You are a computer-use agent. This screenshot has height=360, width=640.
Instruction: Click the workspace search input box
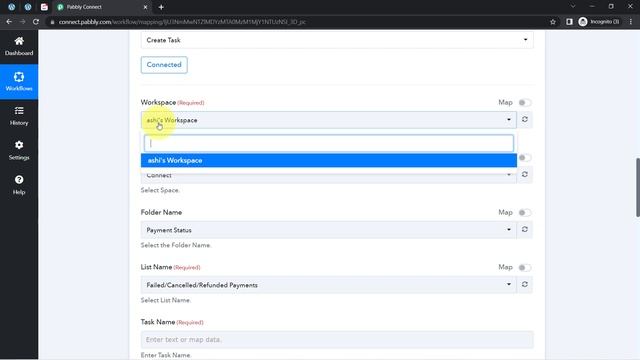click(x=329, y=143)
